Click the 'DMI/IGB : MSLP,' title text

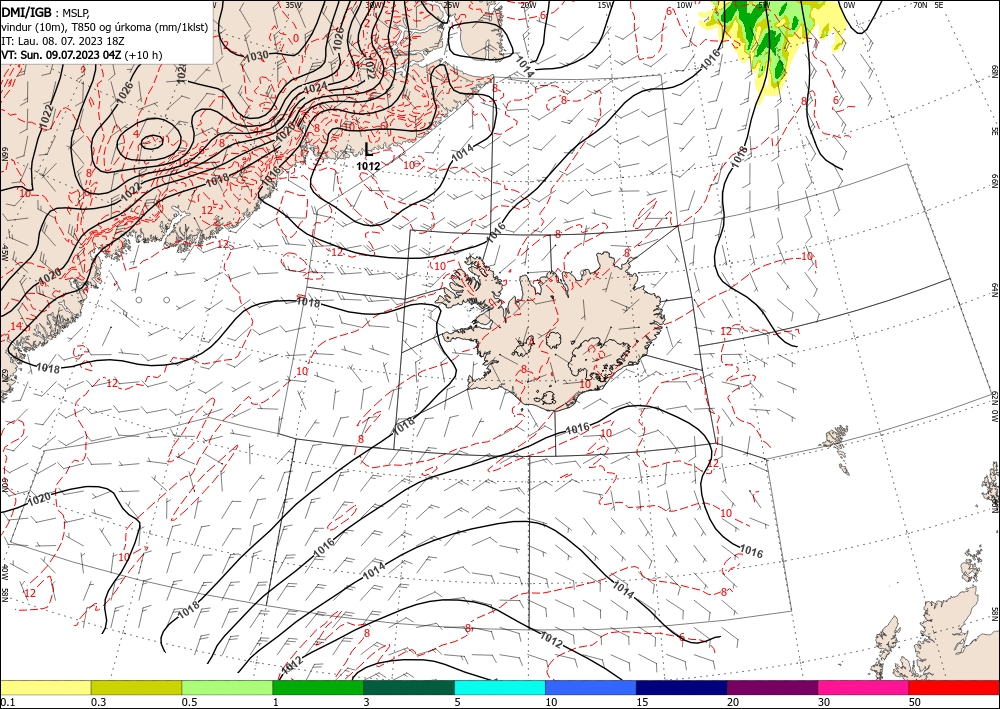pyautogui.click(x=47, y=11)
